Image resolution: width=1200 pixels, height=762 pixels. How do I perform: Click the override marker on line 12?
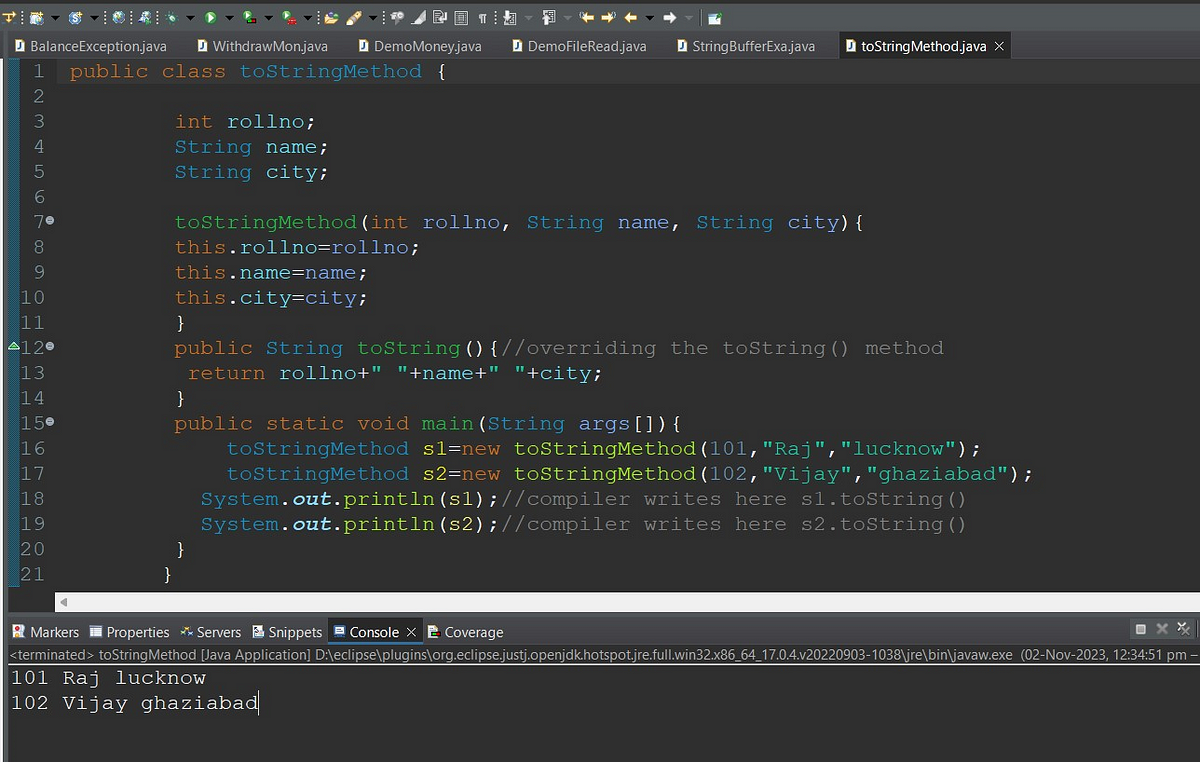(13, 347)
